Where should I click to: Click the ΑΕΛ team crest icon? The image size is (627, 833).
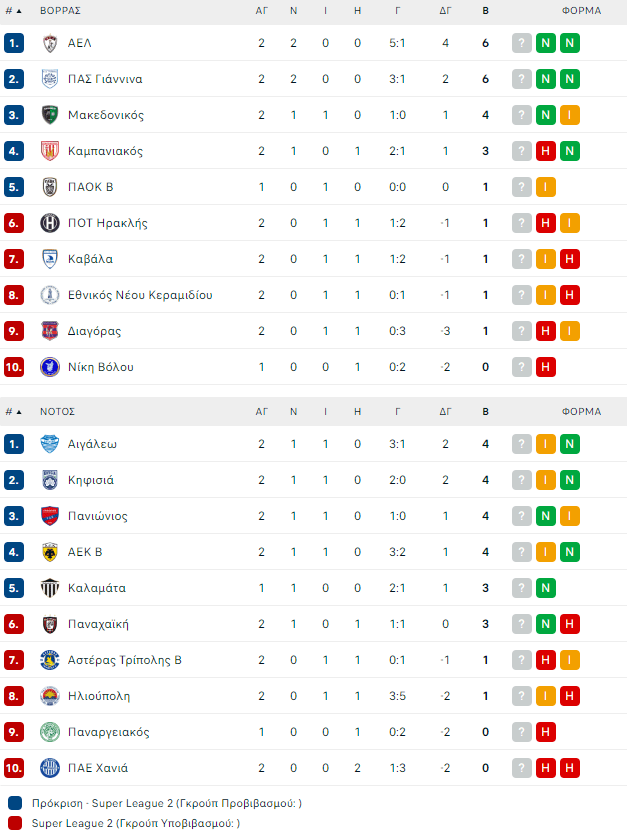50,43
